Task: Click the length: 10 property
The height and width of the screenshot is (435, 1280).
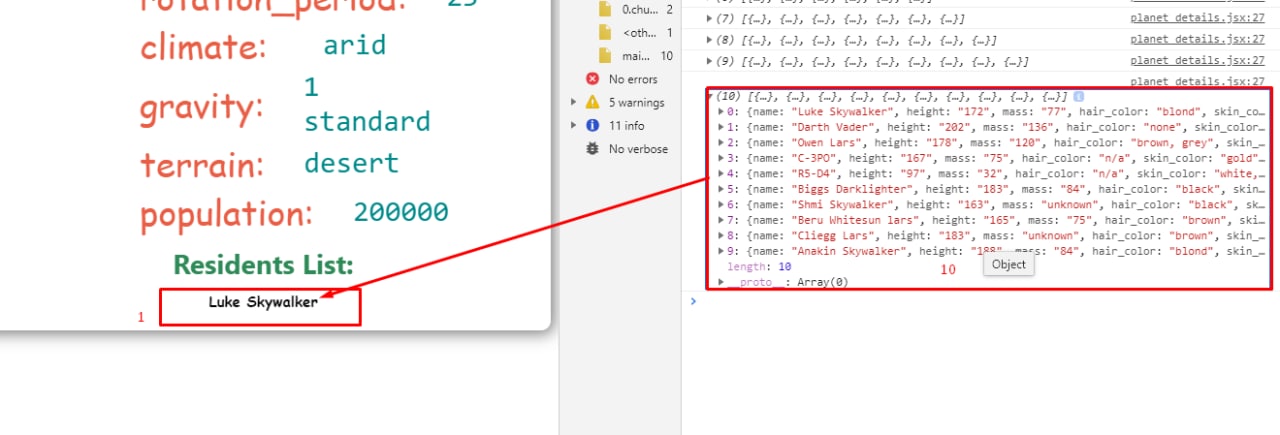Action: point(759,267)
